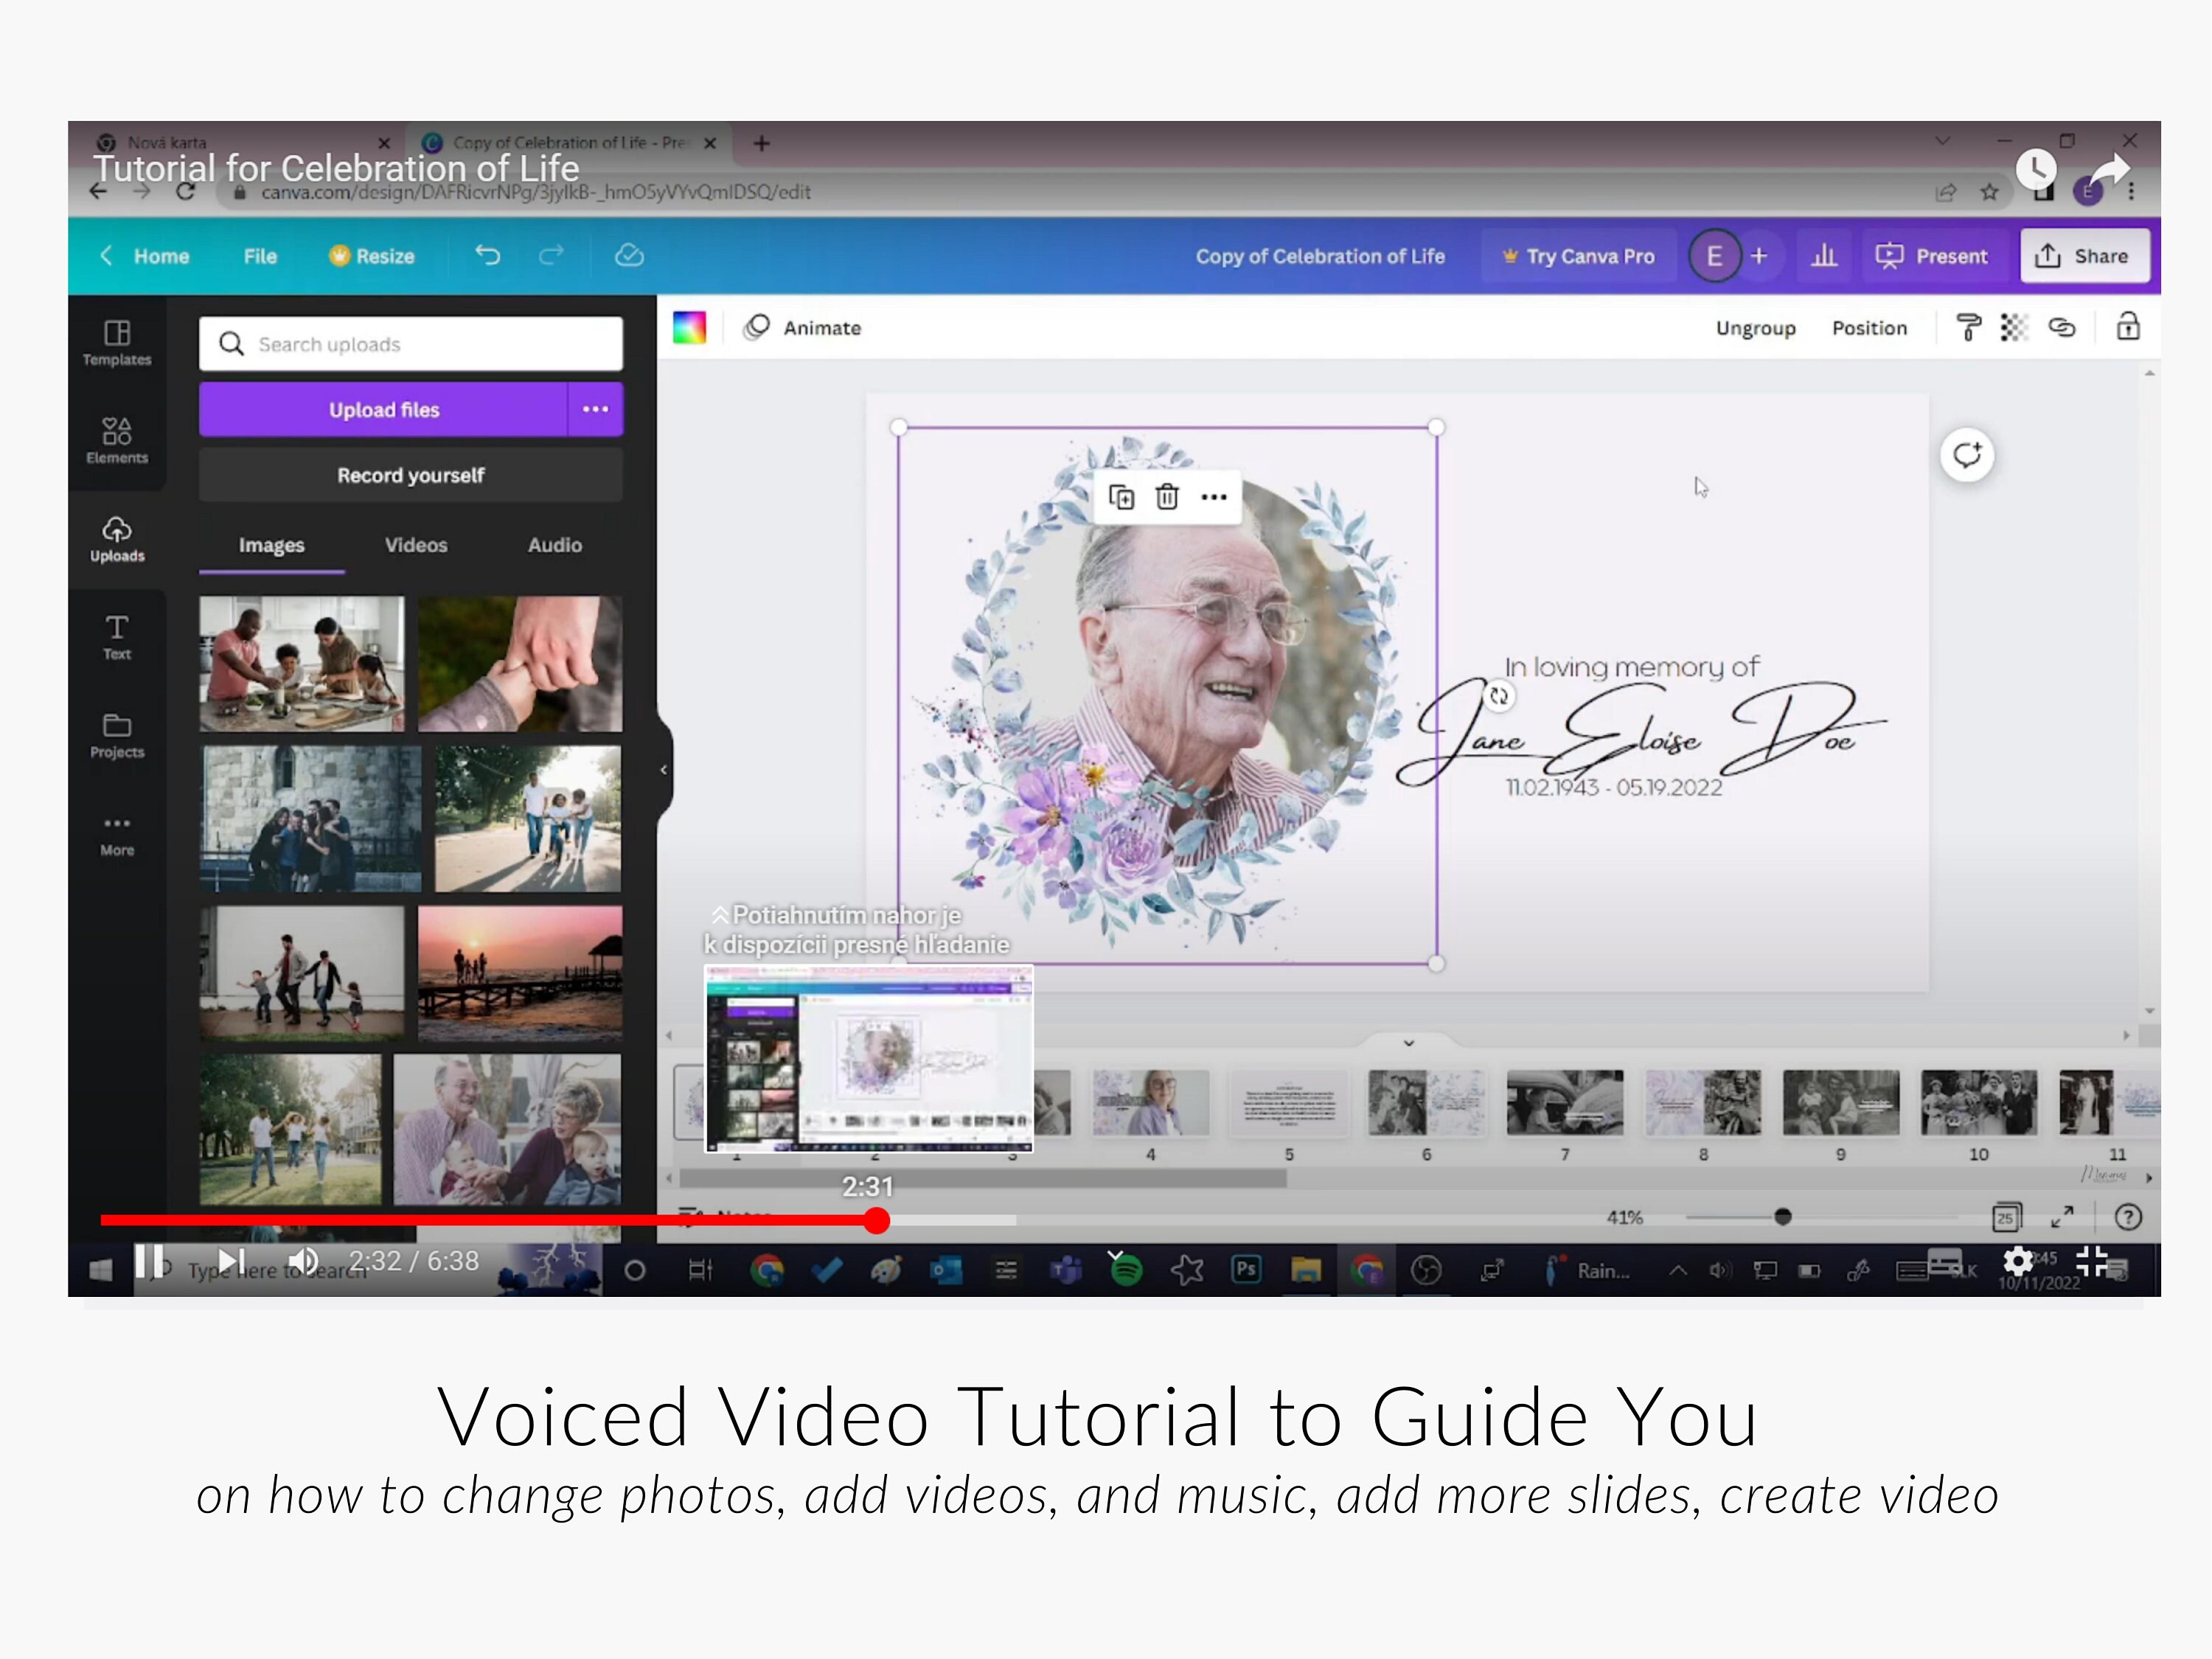Click the Present button
Viewport: 2212px width, 1659px height.
(x=1931, y=256)
